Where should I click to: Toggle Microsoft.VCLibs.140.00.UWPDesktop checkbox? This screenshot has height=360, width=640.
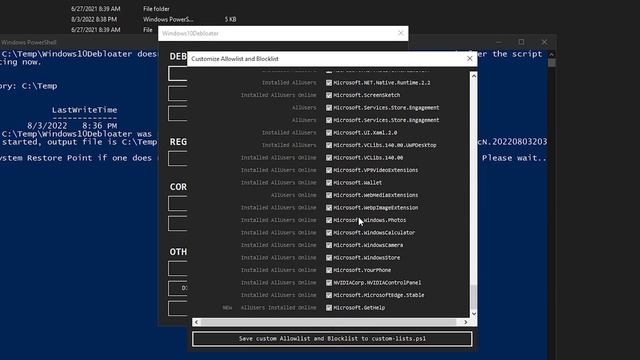coord(329,145)
